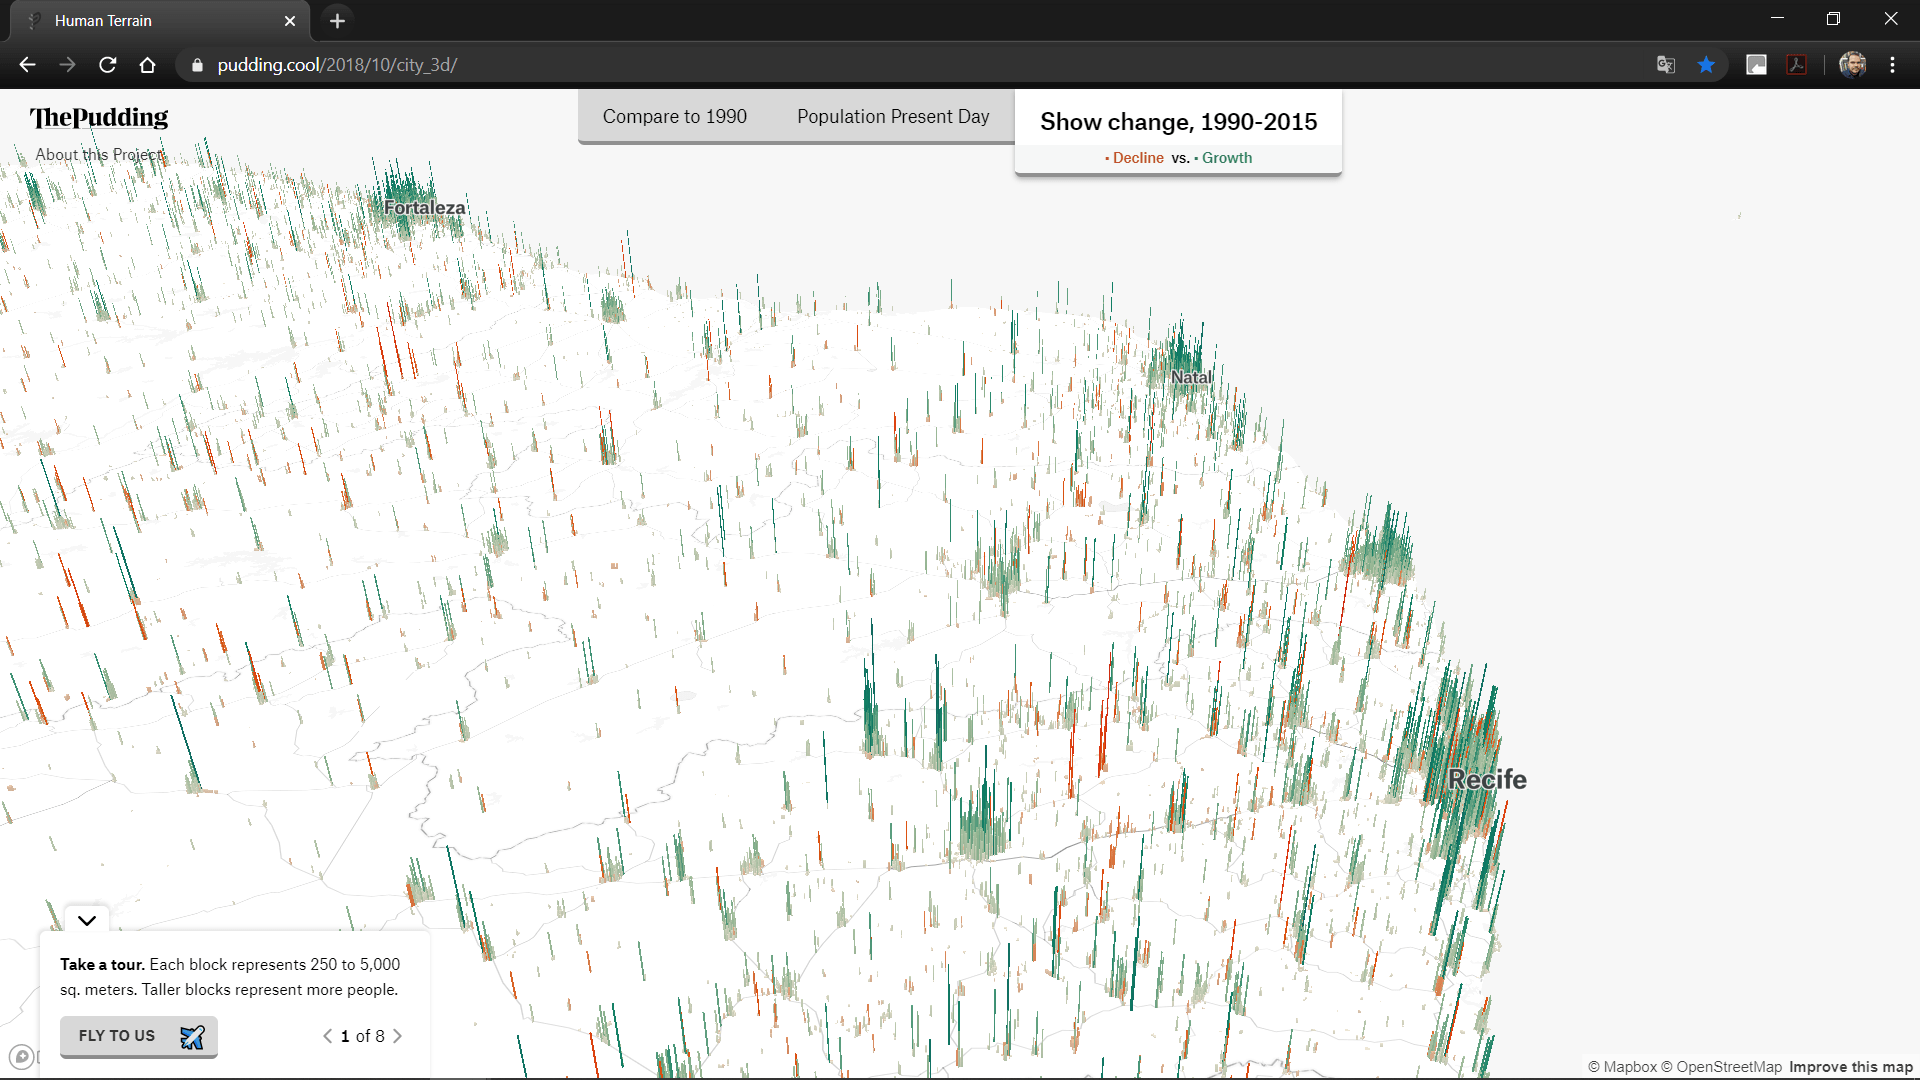Switch to Compare to 1990 view
Image resolution: width=1920 pixels, height=1080 pixels.
click(674, 117)
